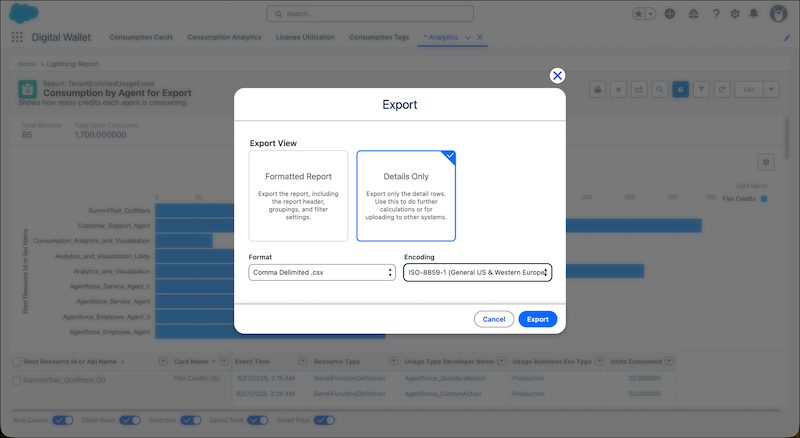Close the Analytics tab with X
800x438 pixels.
[x=480, y=37]
